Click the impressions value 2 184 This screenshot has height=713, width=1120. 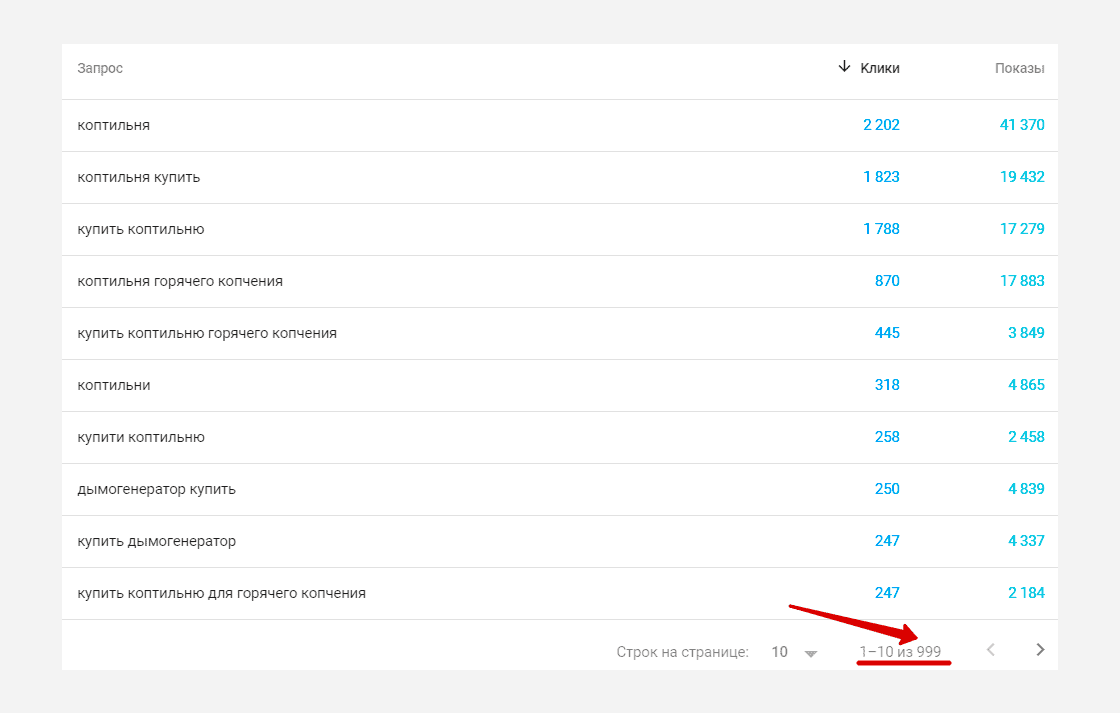pyautogui.click(x=1026, y=593)
